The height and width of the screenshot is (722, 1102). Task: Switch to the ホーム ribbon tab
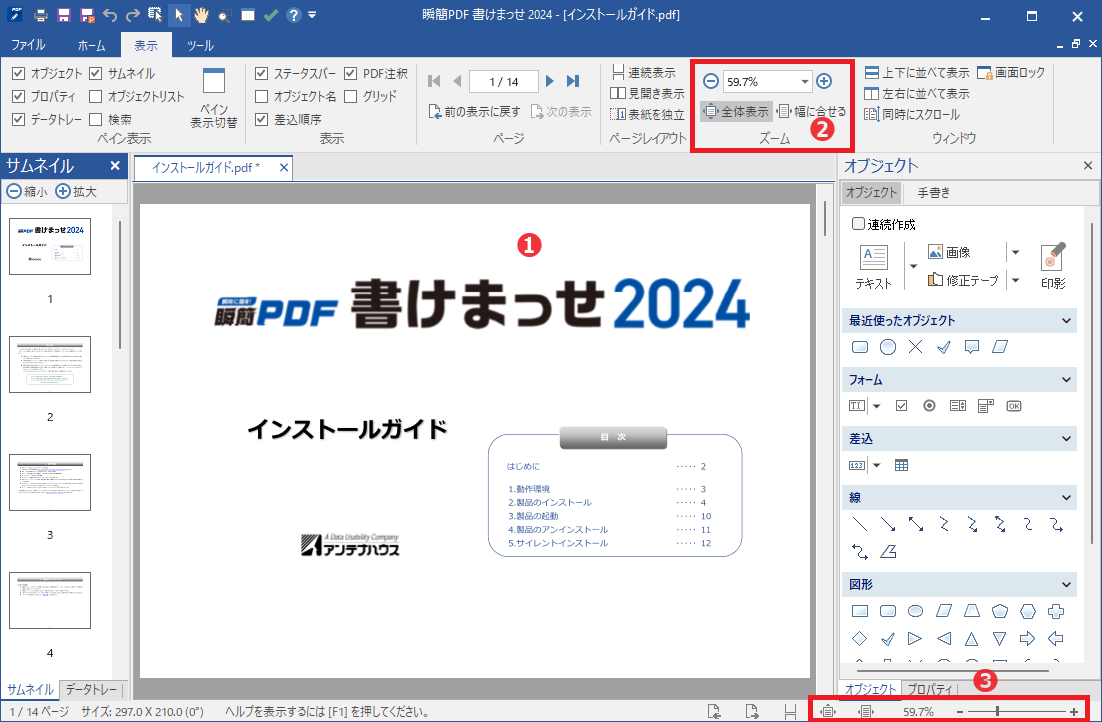91,45
